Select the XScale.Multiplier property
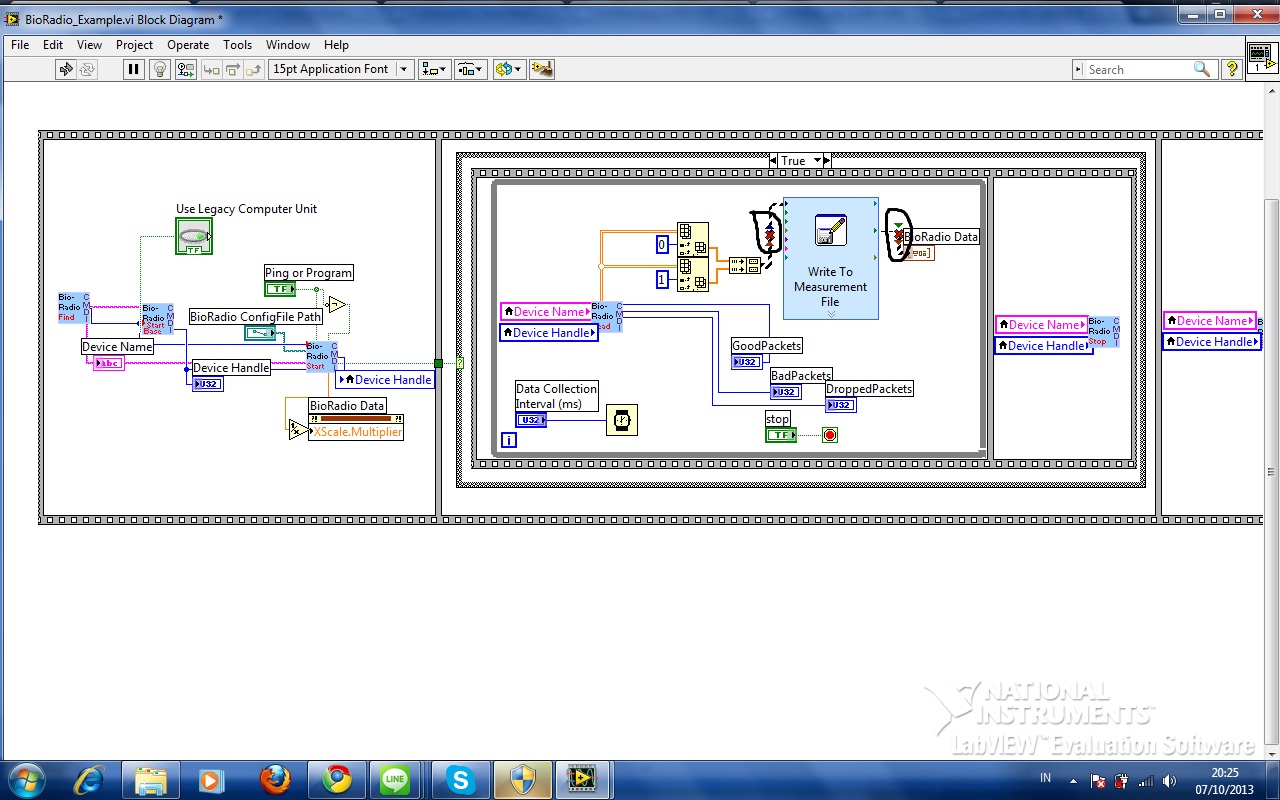 coord(356,432)
